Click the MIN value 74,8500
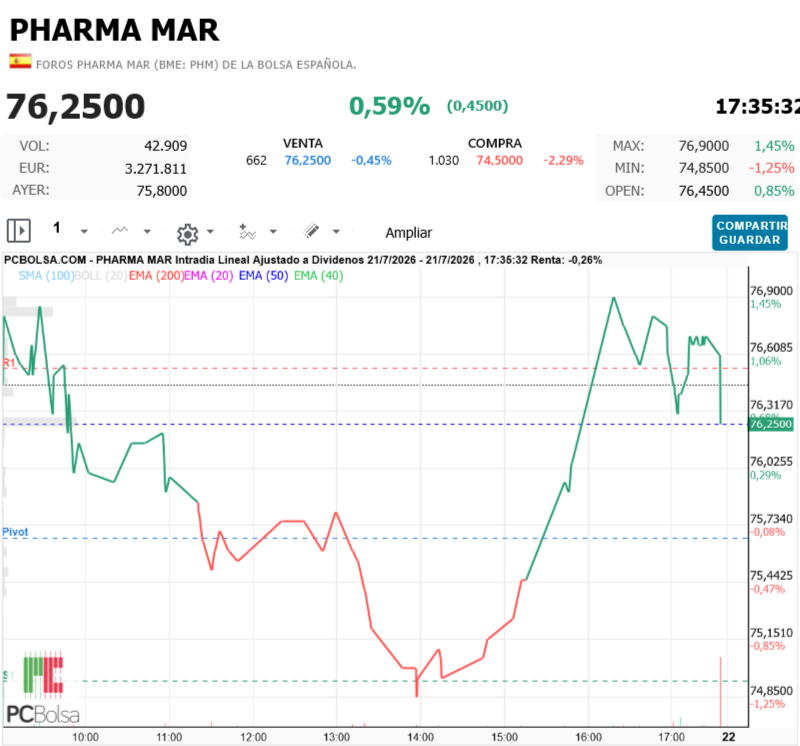The width and height of the screenshot is (800, 746). (x=704, y=168)
